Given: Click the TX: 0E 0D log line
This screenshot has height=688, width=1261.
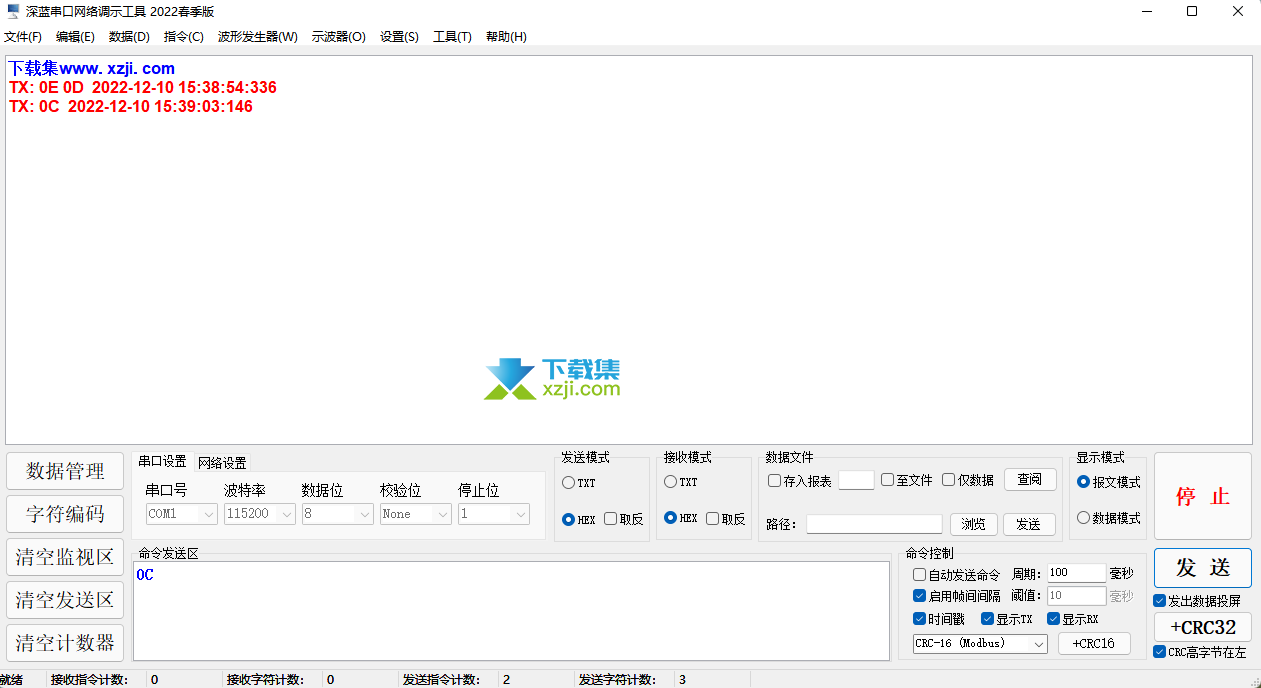Looking at the screenshot, I should click(142, 88).
